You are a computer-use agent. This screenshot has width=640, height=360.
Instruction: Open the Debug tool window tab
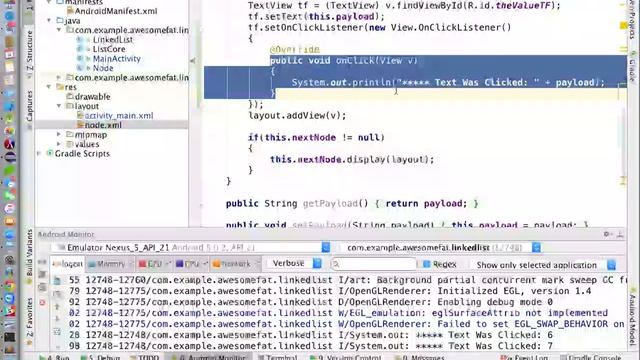100,357
